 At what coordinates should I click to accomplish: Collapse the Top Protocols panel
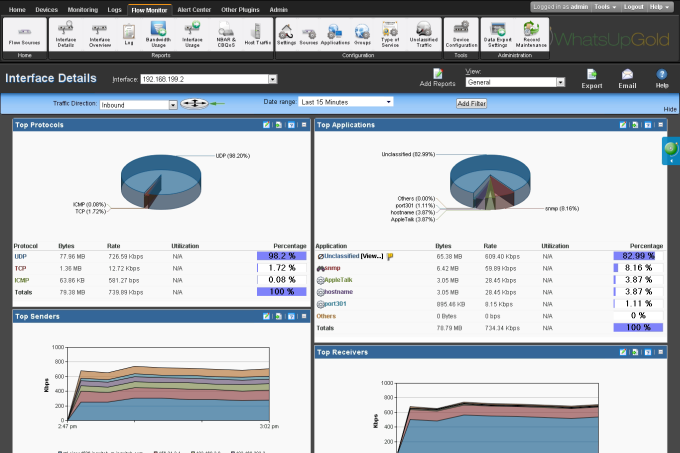(304, 125)
